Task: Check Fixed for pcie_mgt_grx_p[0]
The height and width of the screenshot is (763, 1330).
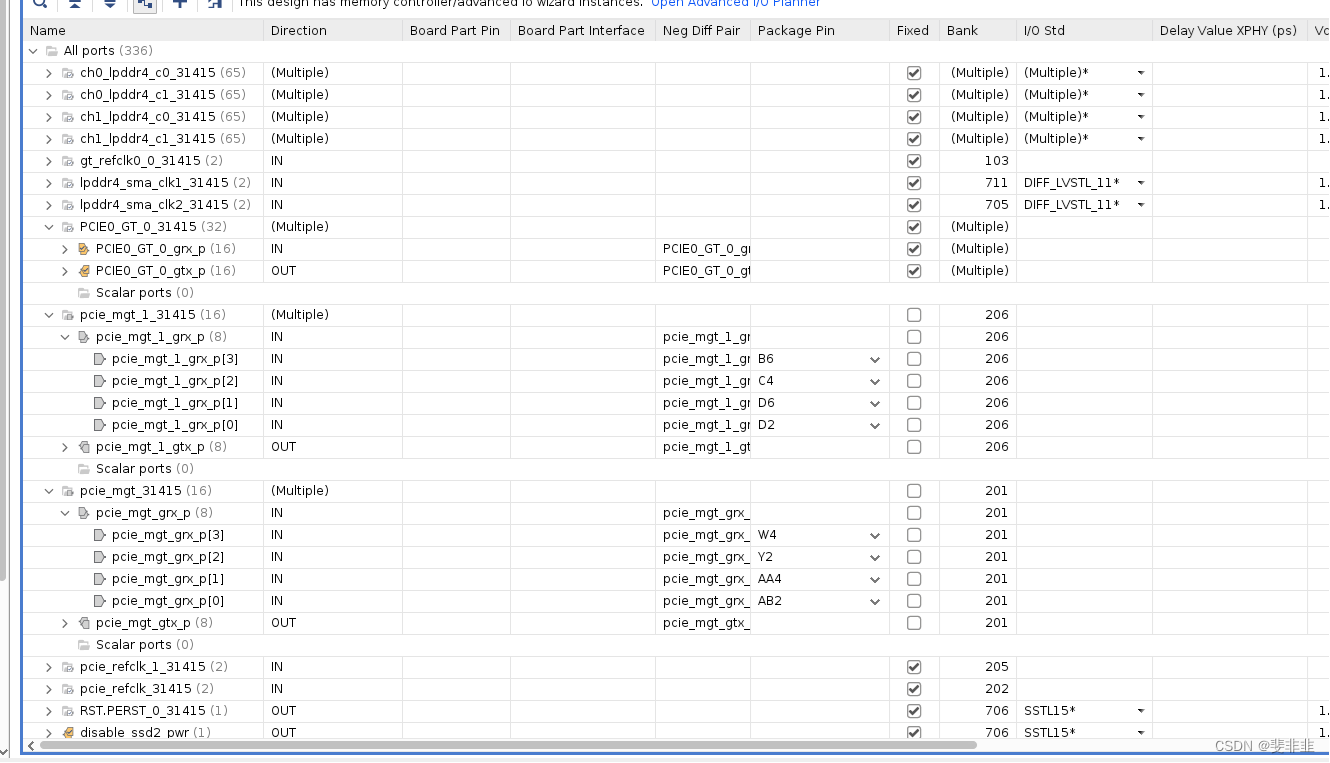Action: coord(914,601)
